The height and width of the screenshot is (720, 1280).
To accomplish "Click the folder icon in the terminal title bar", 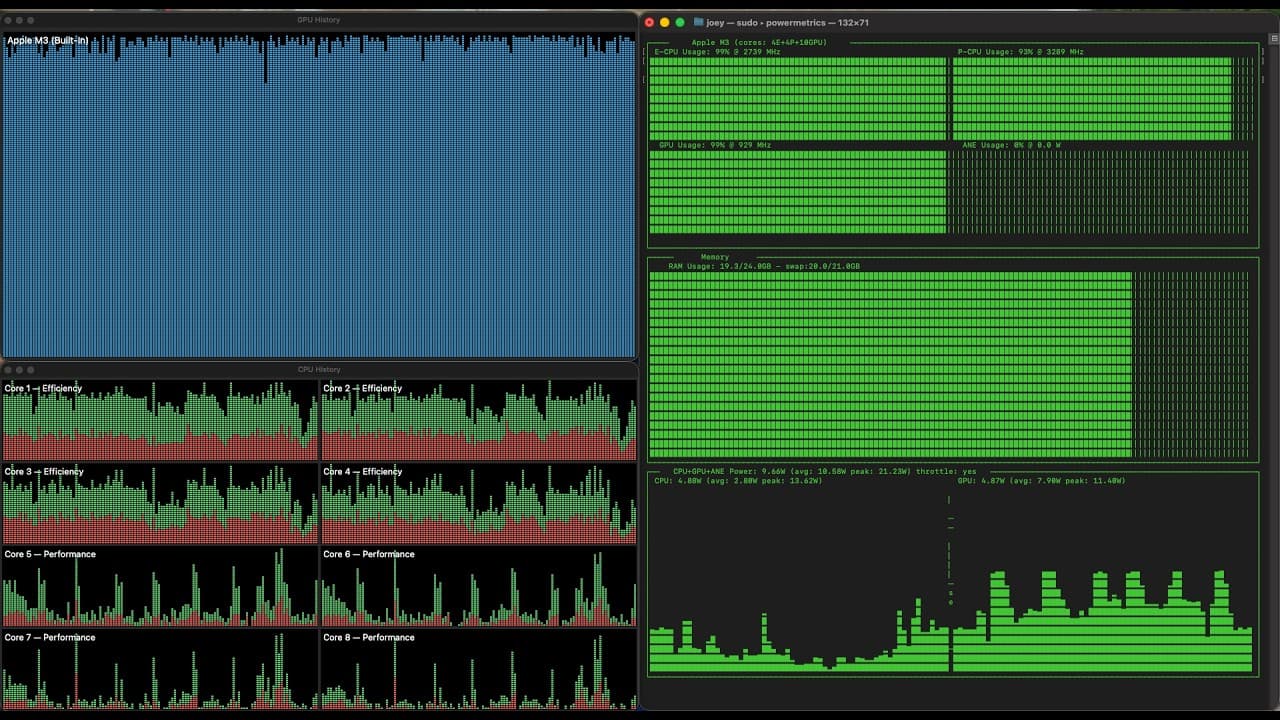I will point(698,22).
